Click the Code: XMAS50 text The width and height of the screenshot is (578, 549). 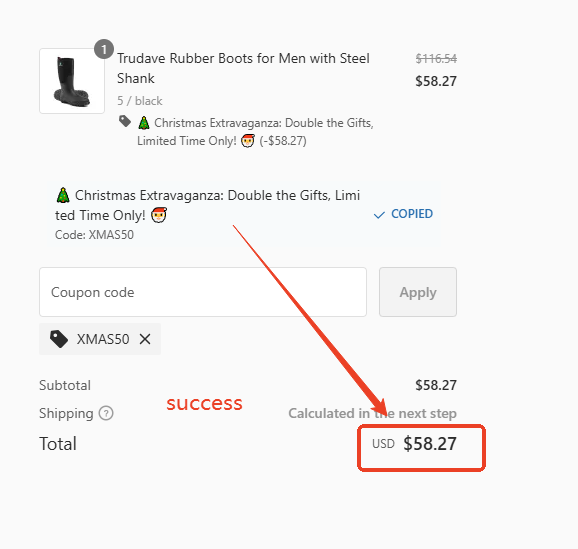[x=94, y=235]
